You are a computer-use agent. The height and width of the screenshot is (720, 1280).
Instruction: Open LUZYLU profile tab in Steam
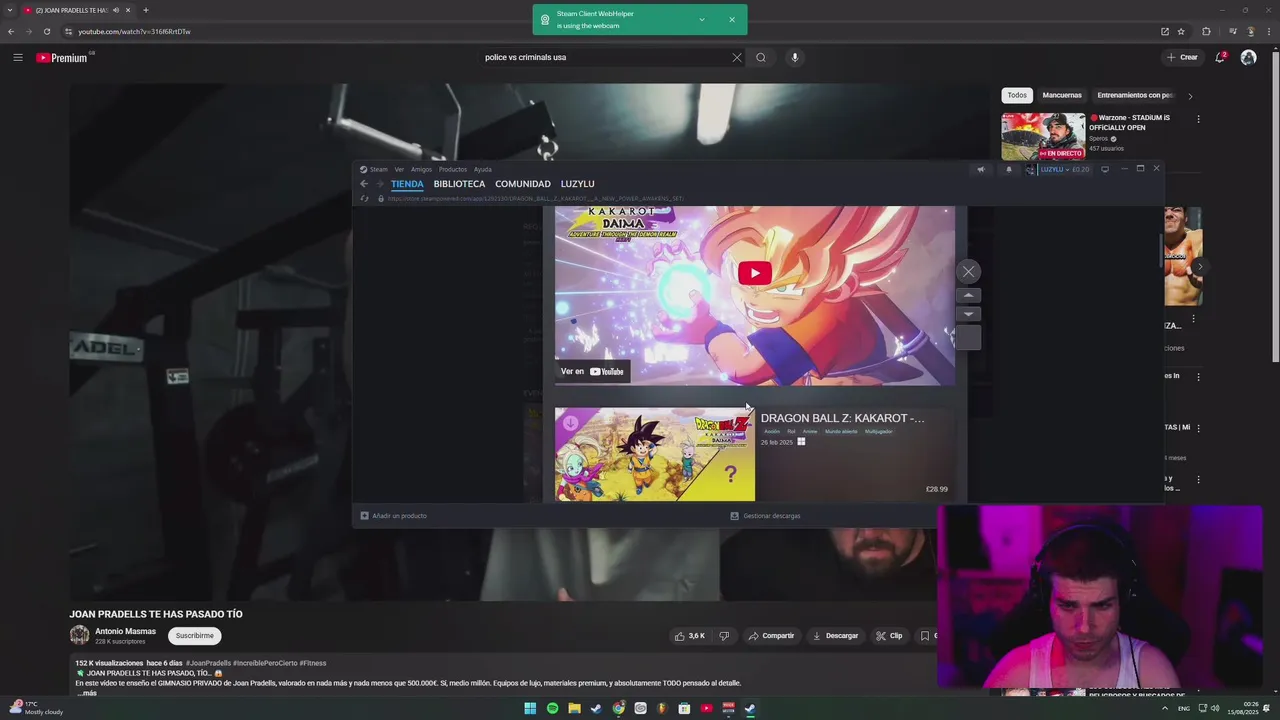click(x=578, y=184)
